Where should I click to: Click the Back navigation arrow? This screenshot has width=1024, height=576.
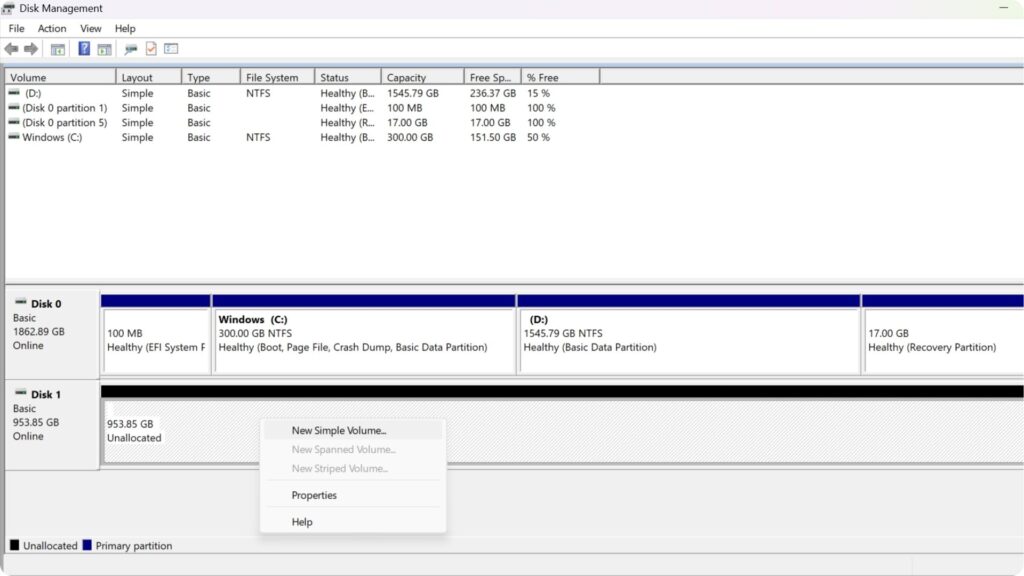click(12, 49)
